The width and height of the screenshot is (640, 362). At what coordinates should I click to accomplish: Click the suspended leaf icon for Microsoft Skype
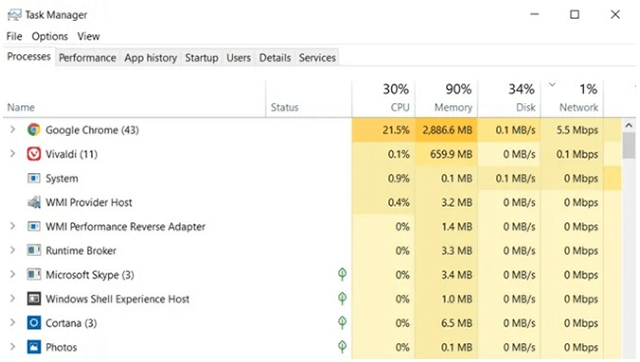[342, 274]
